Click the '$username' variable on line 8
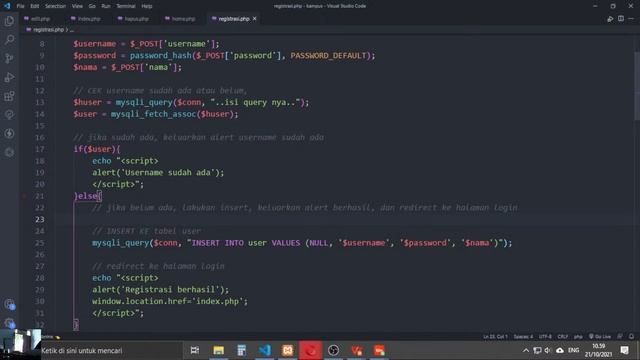The image size is (640, 360). pyautogui.click(x=95, y=44)
